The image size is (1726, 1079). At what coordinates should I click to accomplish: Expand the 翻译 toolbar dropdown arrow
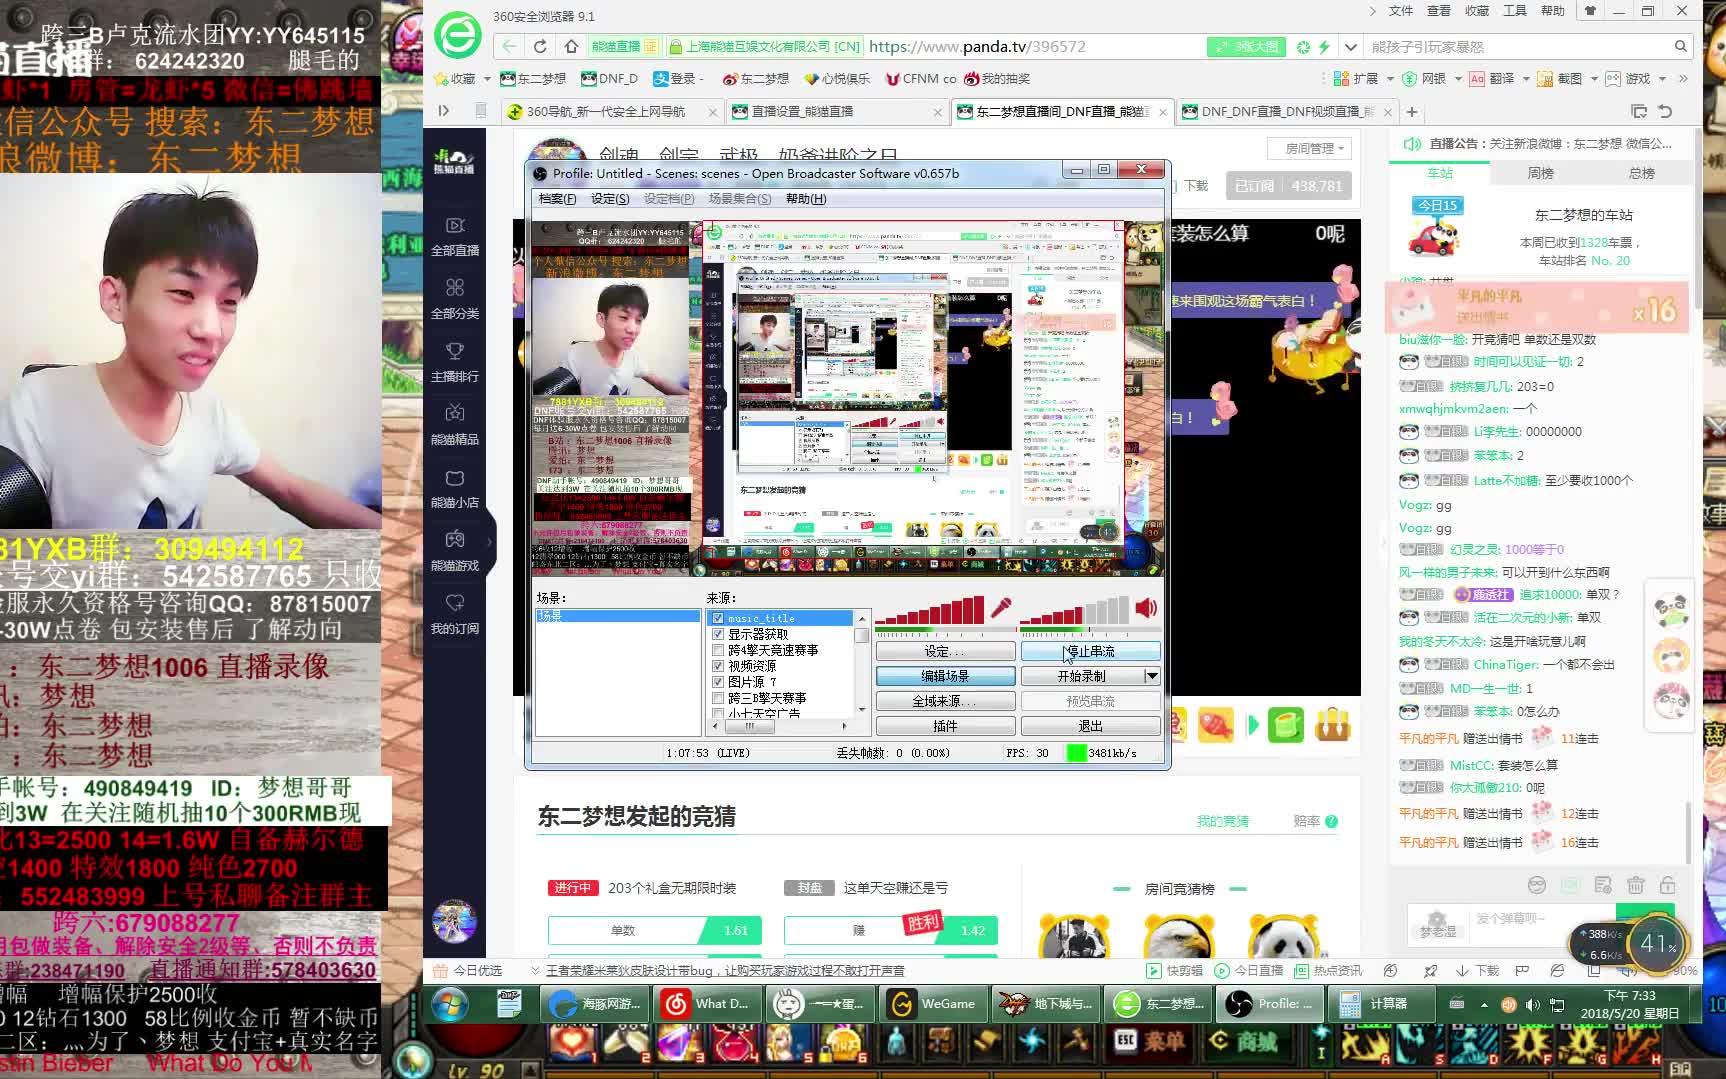point(1525,78)
